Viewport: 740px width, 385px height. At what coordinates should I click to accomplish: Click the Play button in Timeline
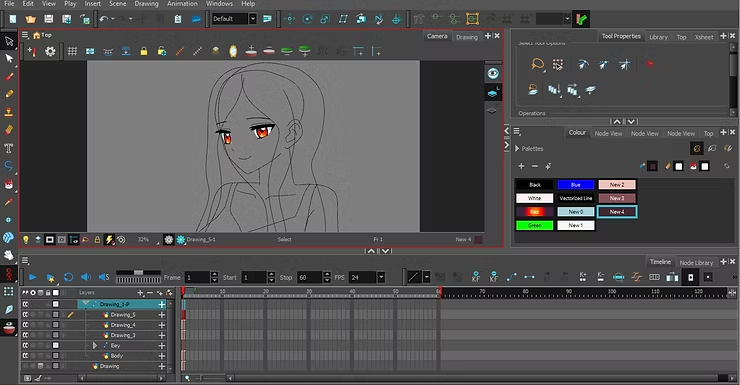tap(33, 277)
